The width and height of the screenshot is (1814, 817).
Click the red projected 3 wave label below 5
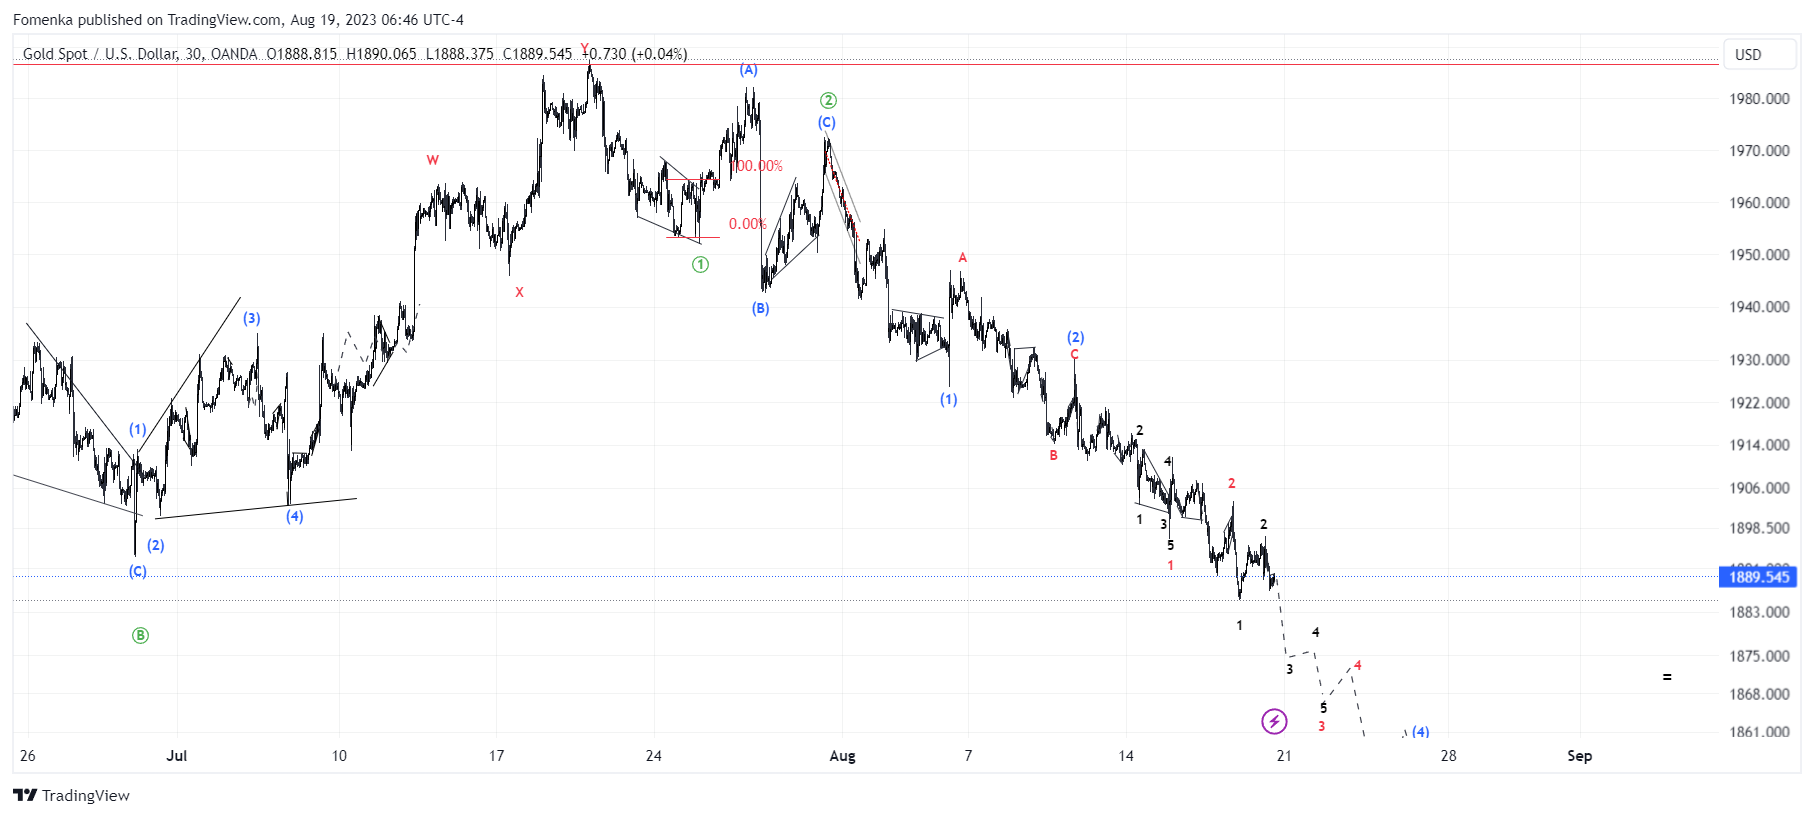1322,726
